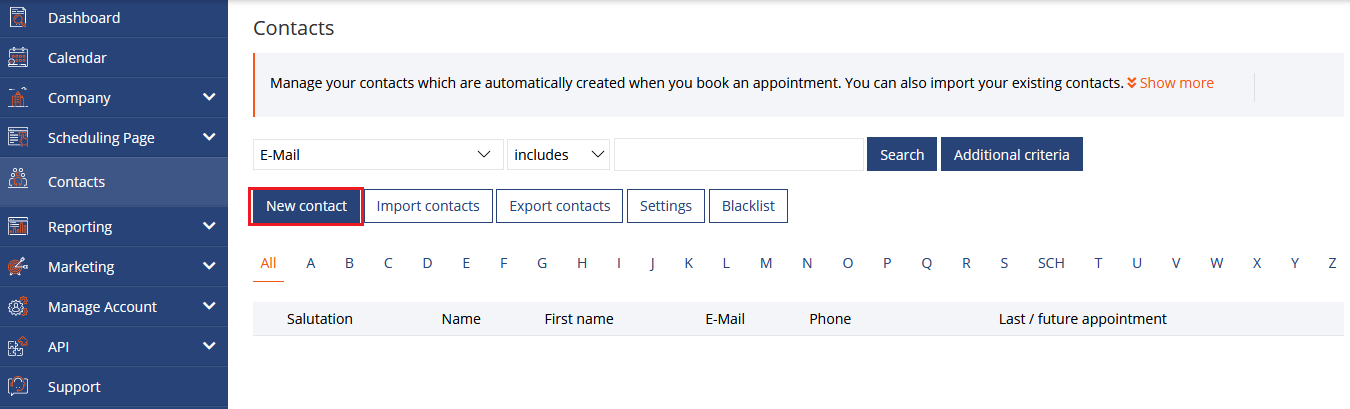Expand the Scheduling Page chevron
The width and height of the screenshot is (1350, 409).
coord(209,137)
